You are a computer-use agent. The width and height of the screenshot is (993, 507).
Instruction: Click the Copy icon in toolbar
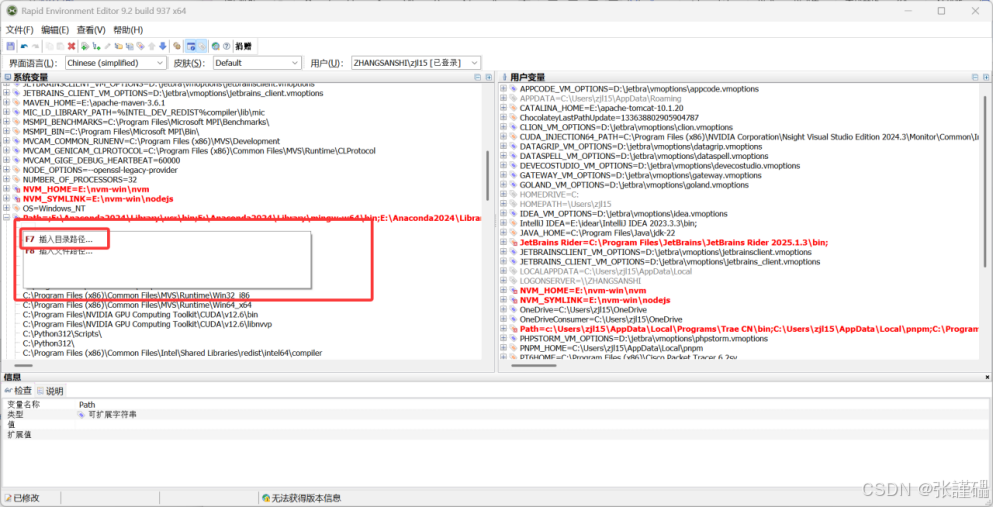coord(49,46)
